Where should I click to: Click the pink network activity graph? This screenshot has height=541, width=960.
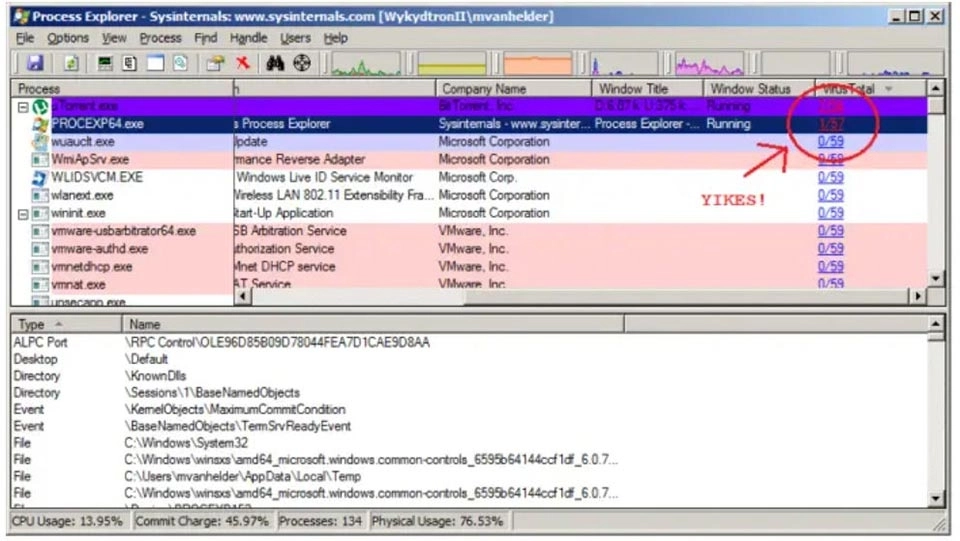pos(709,64)
